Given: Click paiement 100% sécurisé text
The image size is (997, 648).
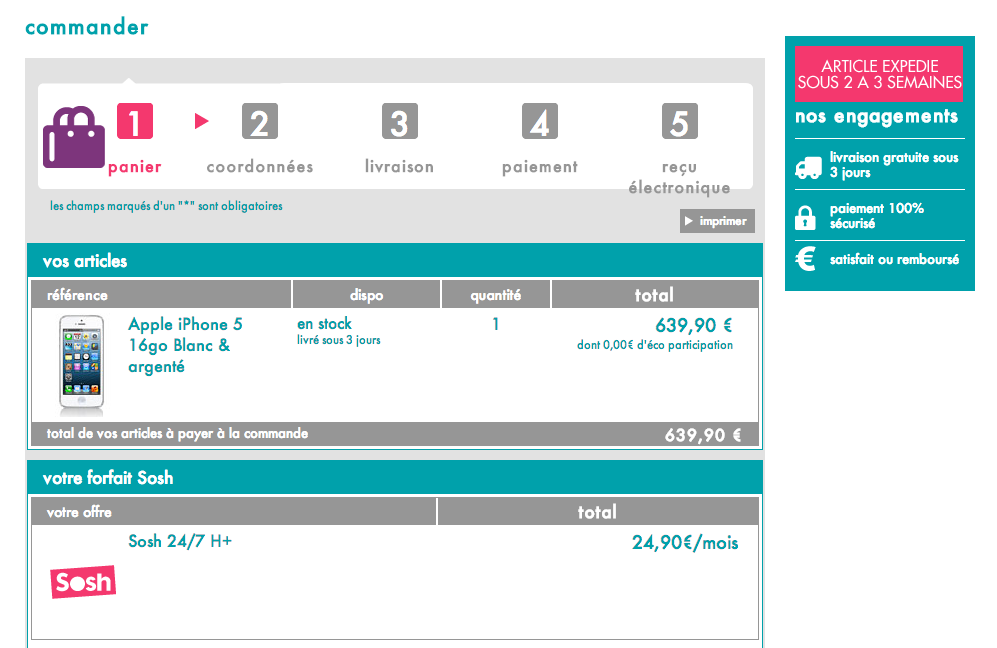Looking at the screenshot, I should [876, 216].
